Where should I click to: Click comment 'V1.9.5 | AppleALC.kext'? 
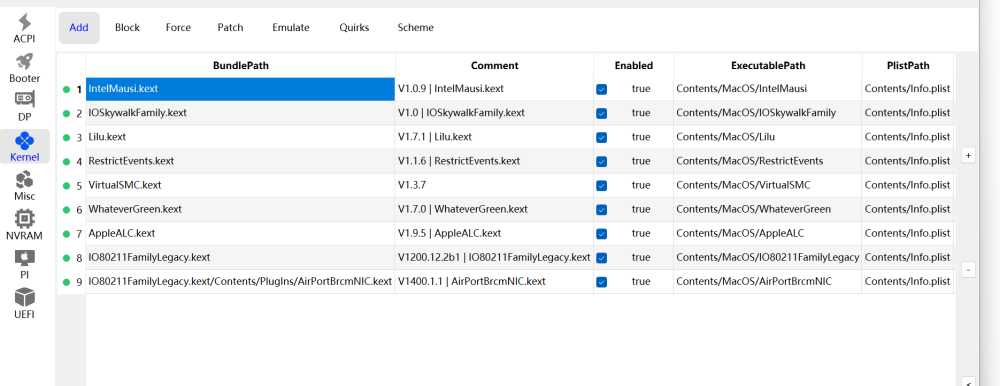pos(494,234)
